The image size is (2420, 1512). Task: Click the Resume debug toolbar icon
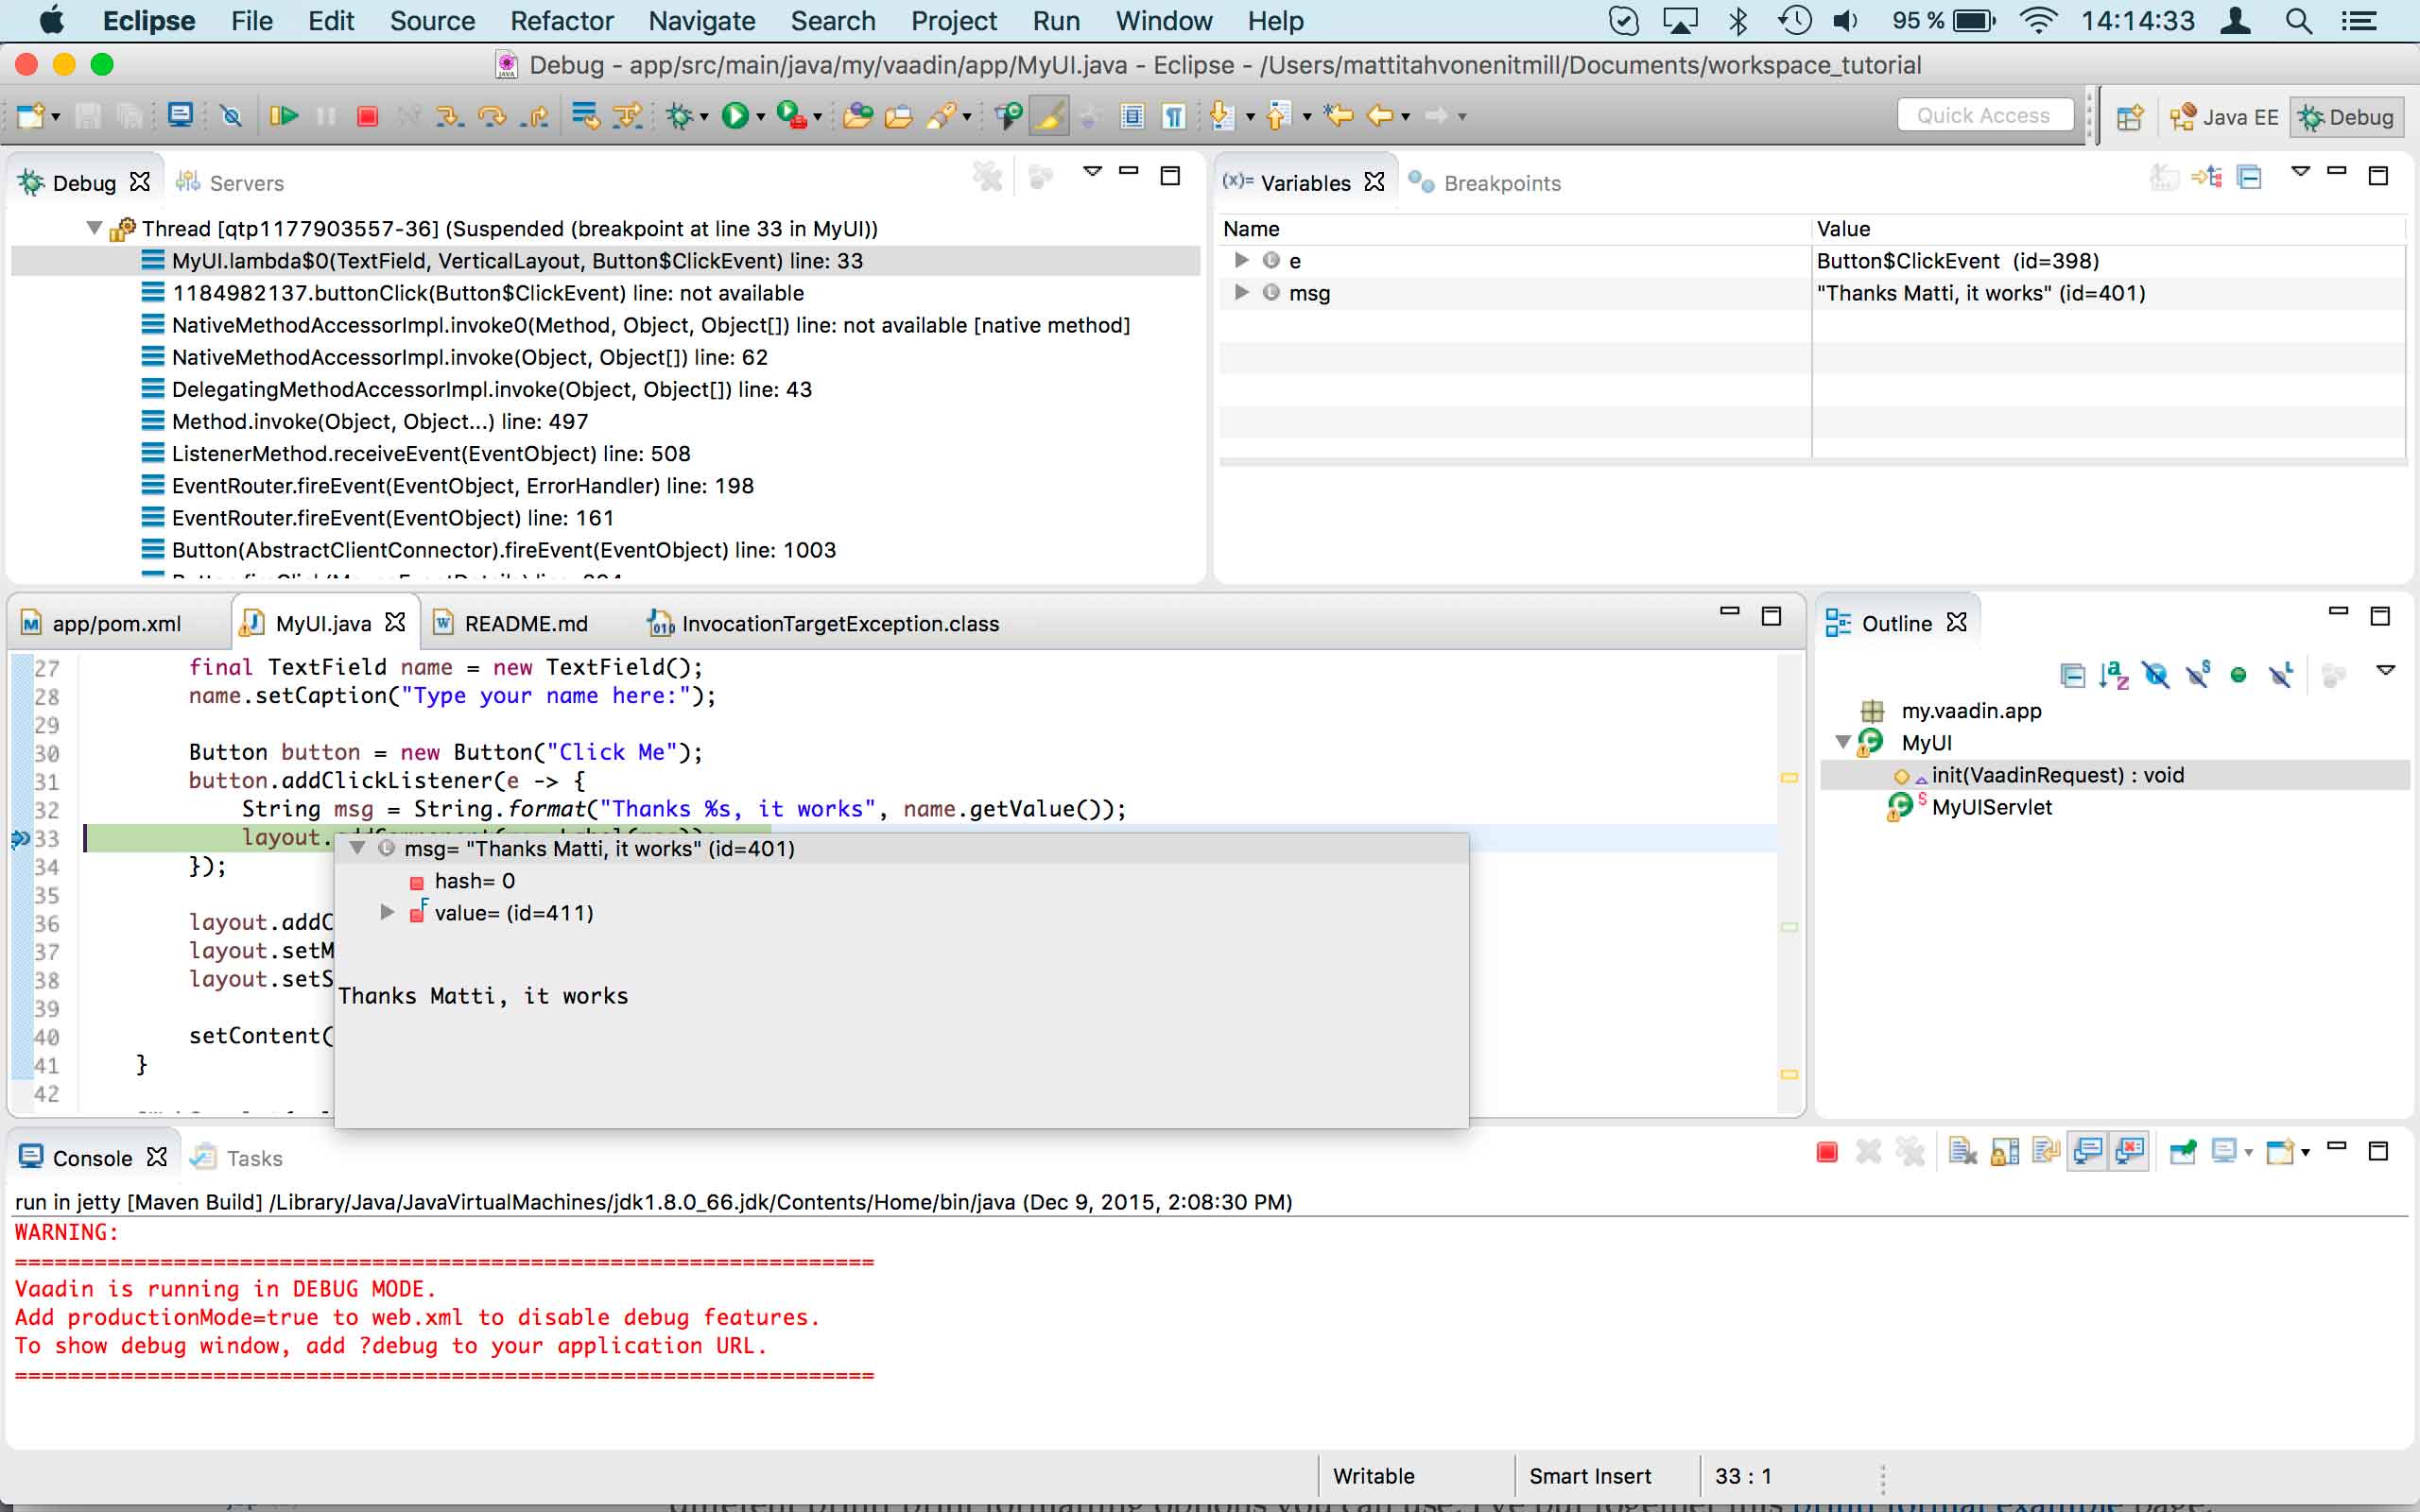click(x=283, y=116)
